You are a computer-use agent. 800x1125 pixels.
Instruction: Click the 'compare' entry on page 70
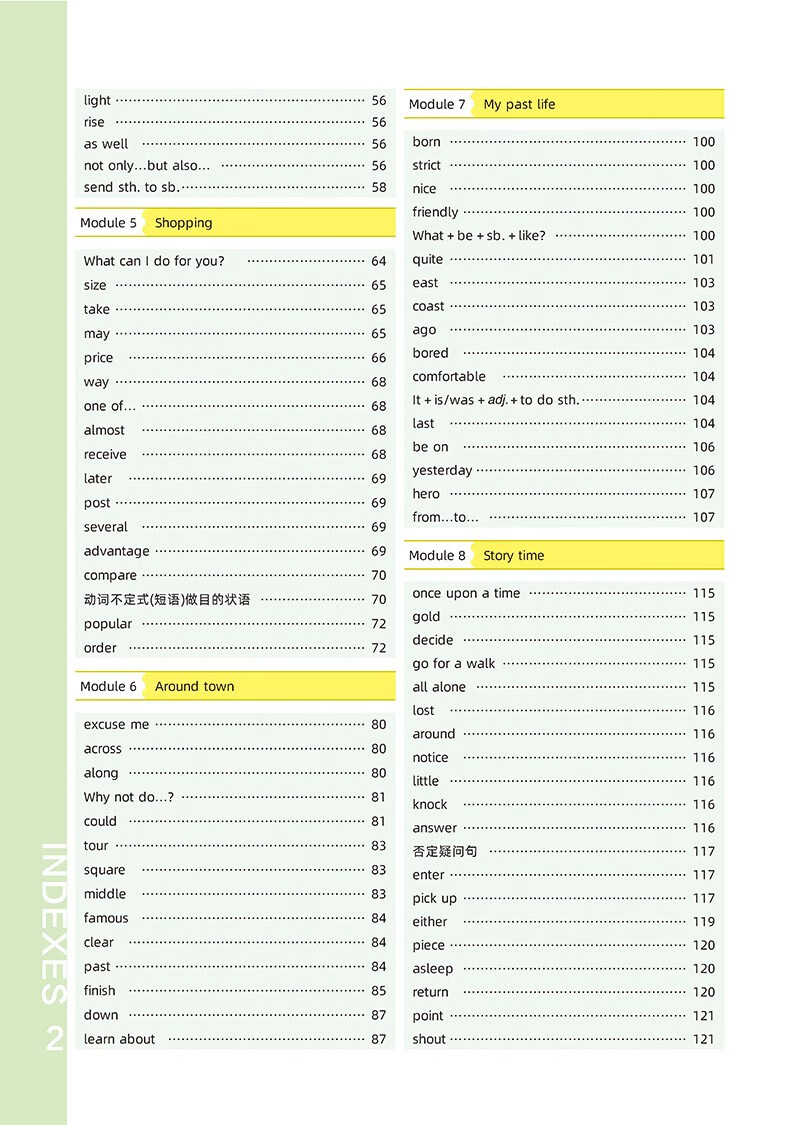point(110,575)
